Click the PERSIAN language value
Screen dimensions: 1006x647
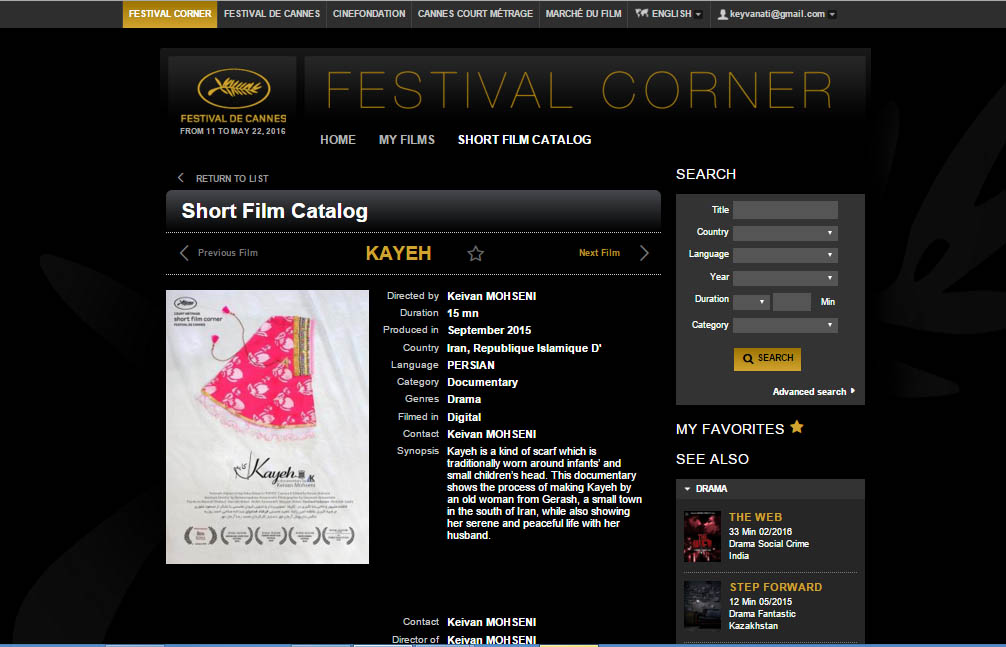pyautogui.click(x=471, y=365)
